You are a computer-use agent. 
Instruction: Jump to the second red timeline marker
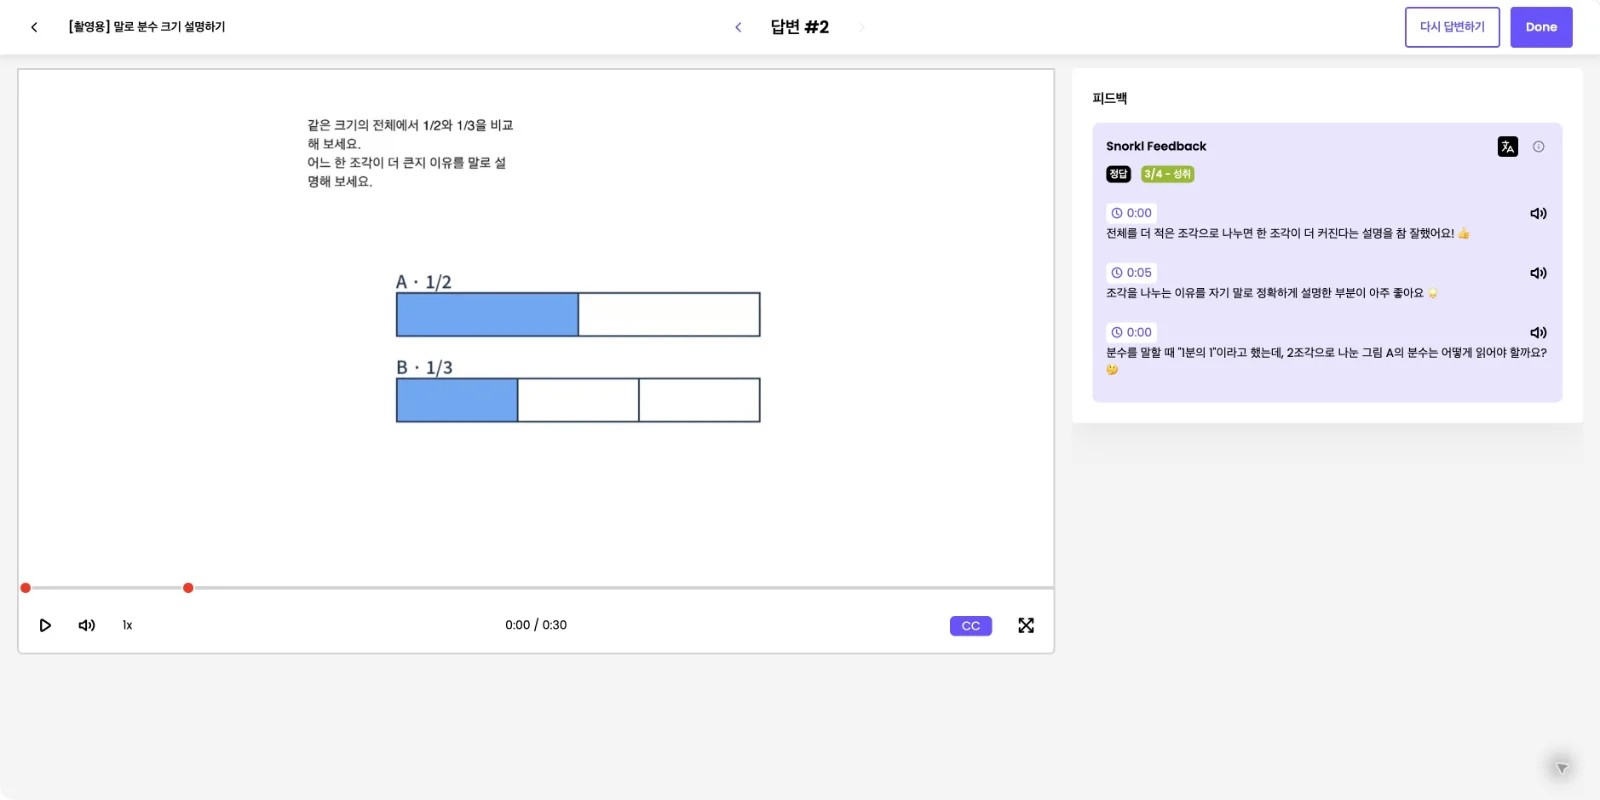coord(188,588)
